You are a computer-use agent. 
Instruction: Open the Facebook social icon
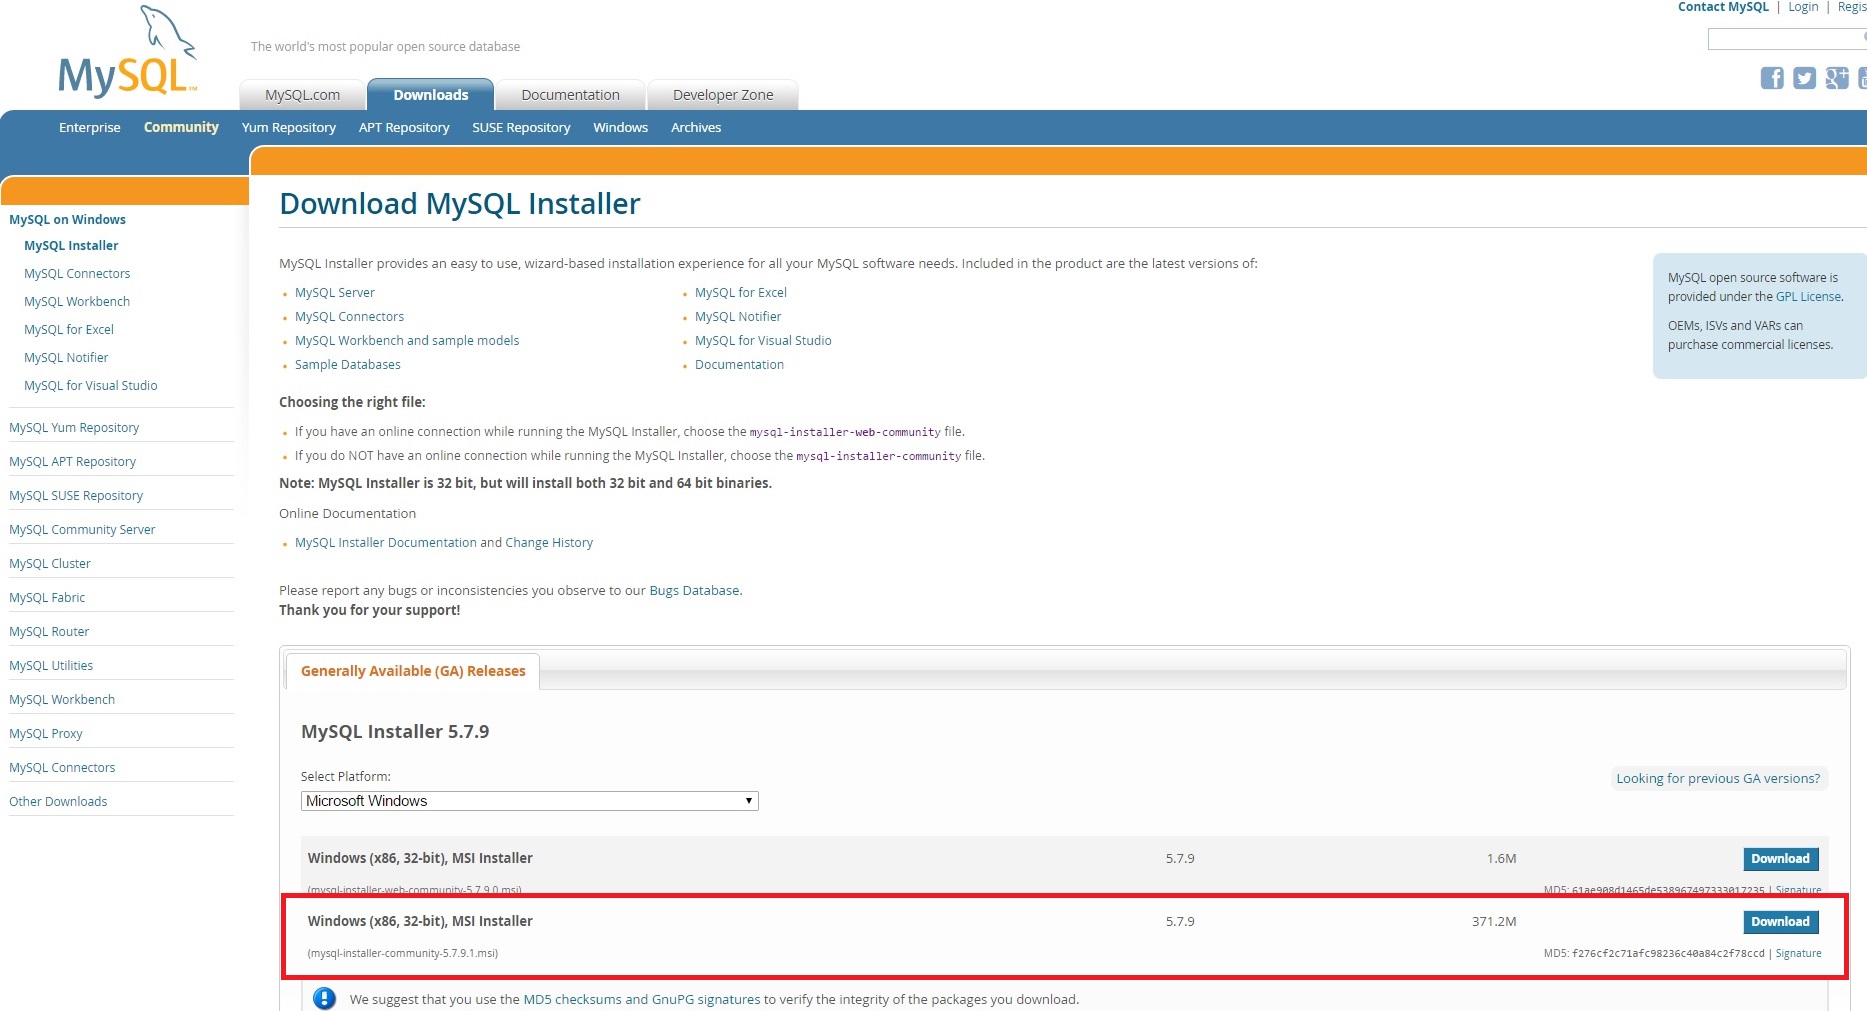pos(1772,78)
